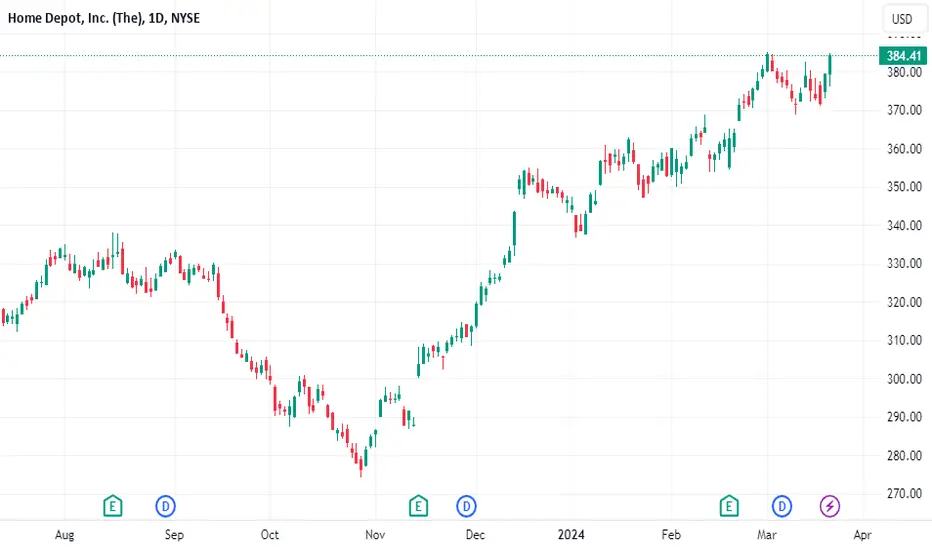
Task: Select the lowest red candle before November
Action: pos(361,467)
